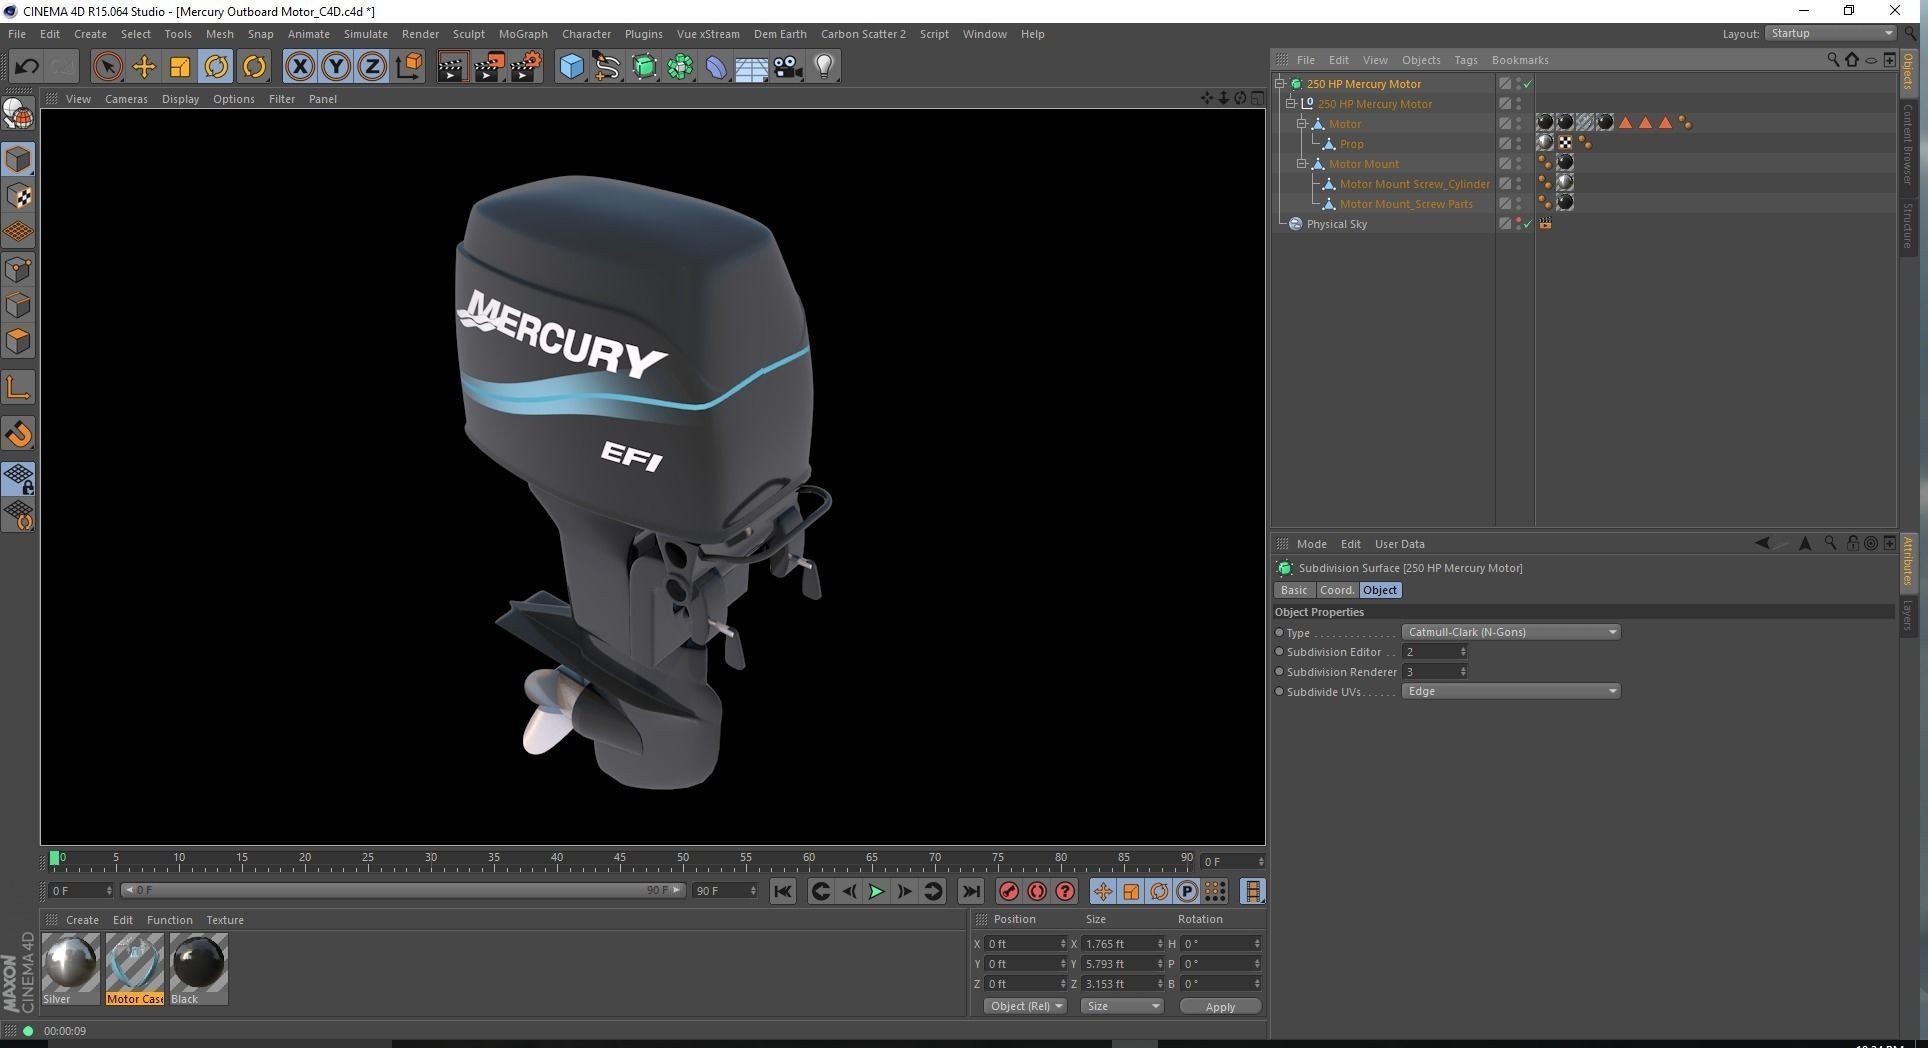
Task: Open Object (Rel) coordinate dropdown
Action: (1024, 1006)
